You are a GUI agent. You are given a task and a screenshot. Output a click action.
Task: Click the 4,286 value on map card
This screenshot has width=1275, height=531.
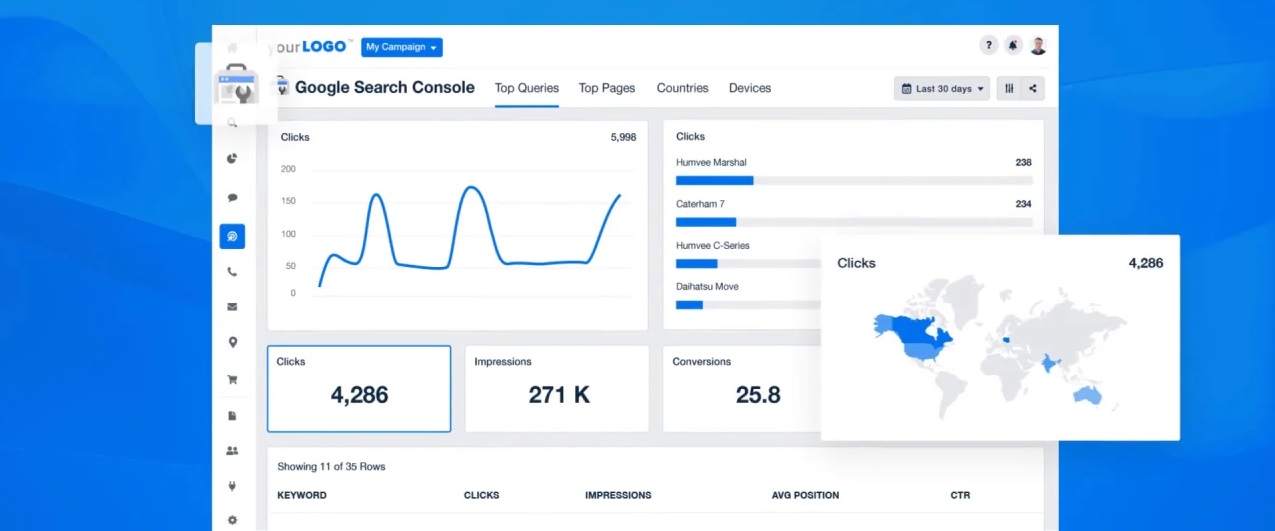pyautogui.click(x=1146, y=263)
